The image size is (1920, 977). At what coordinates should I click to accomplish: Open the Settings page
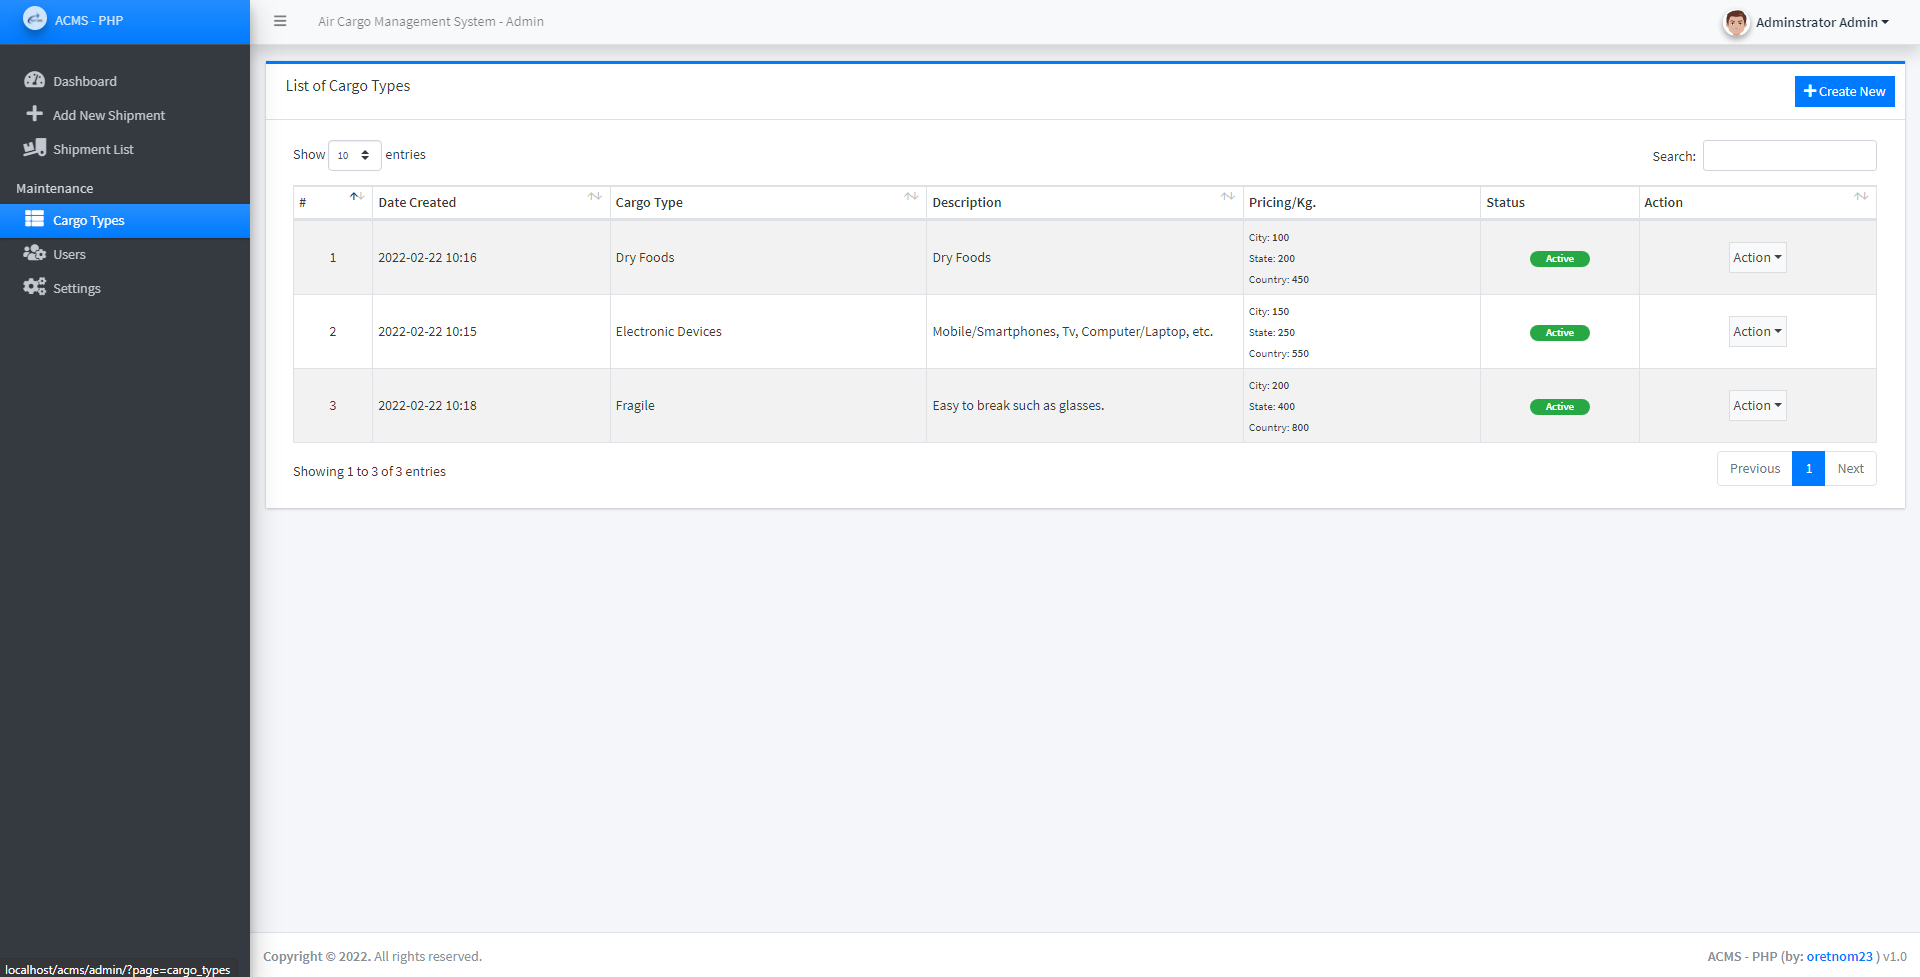pyautogui.click(x=125, y=288)
